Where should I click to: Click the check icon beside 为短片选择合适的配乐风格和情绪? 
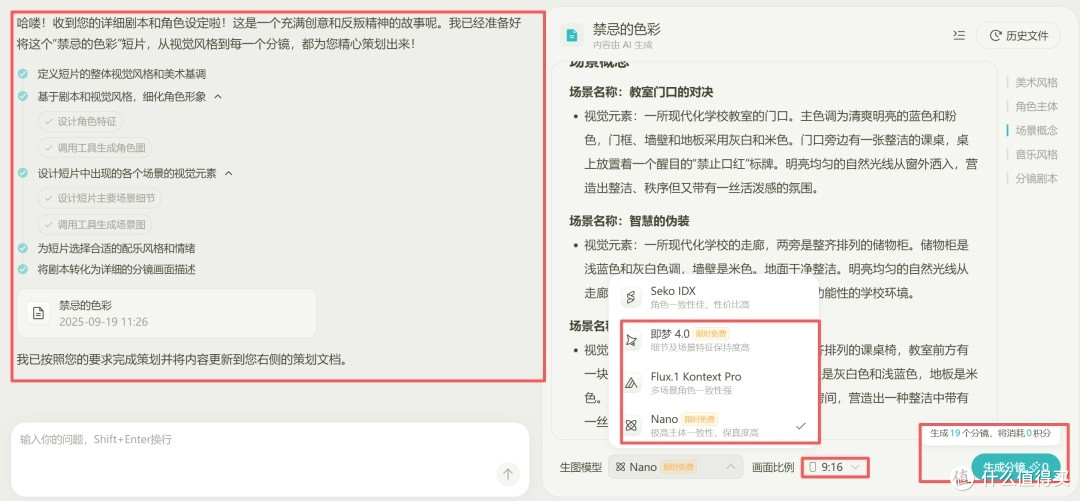click(x=23, y=248)
